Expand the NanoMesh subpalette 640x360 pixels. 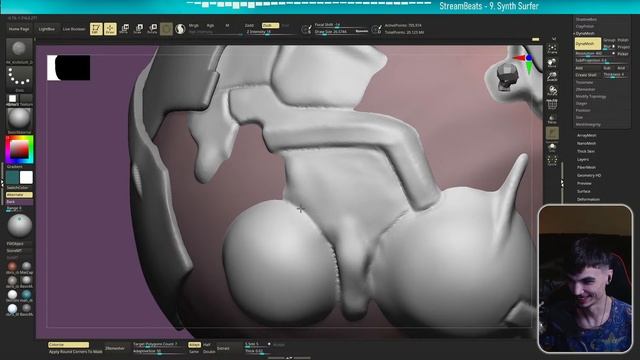[x=587, y=144]
